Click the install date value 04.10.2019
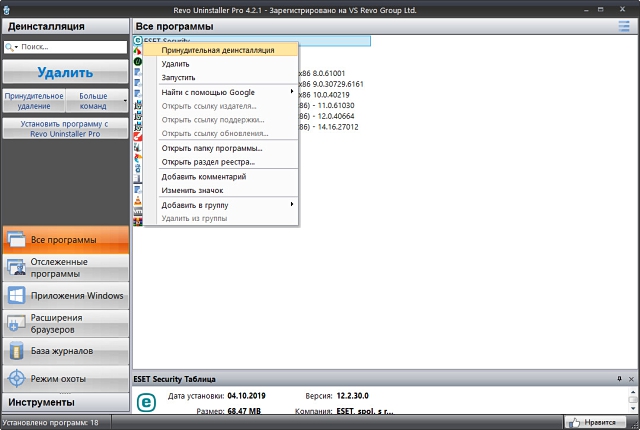640x430 pixels. [x=247, y=396]
